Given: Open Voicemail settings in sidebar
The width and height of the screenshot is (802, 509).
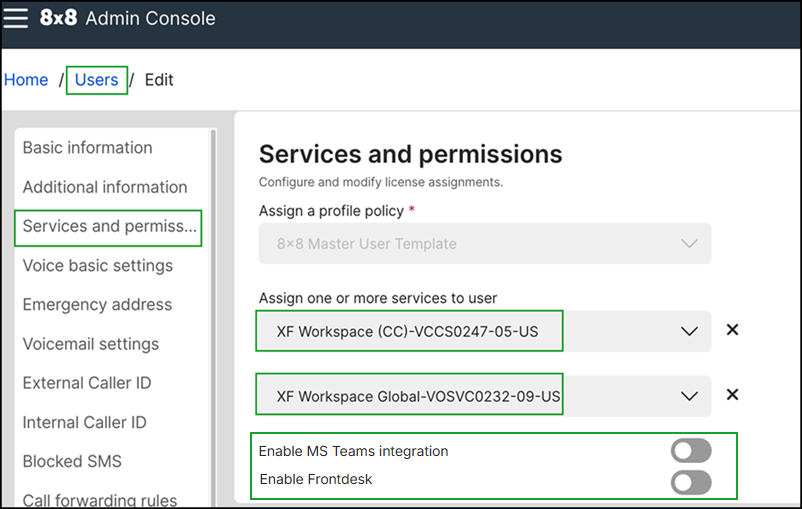Looking at the screenshot, I should tap(91, 344).
